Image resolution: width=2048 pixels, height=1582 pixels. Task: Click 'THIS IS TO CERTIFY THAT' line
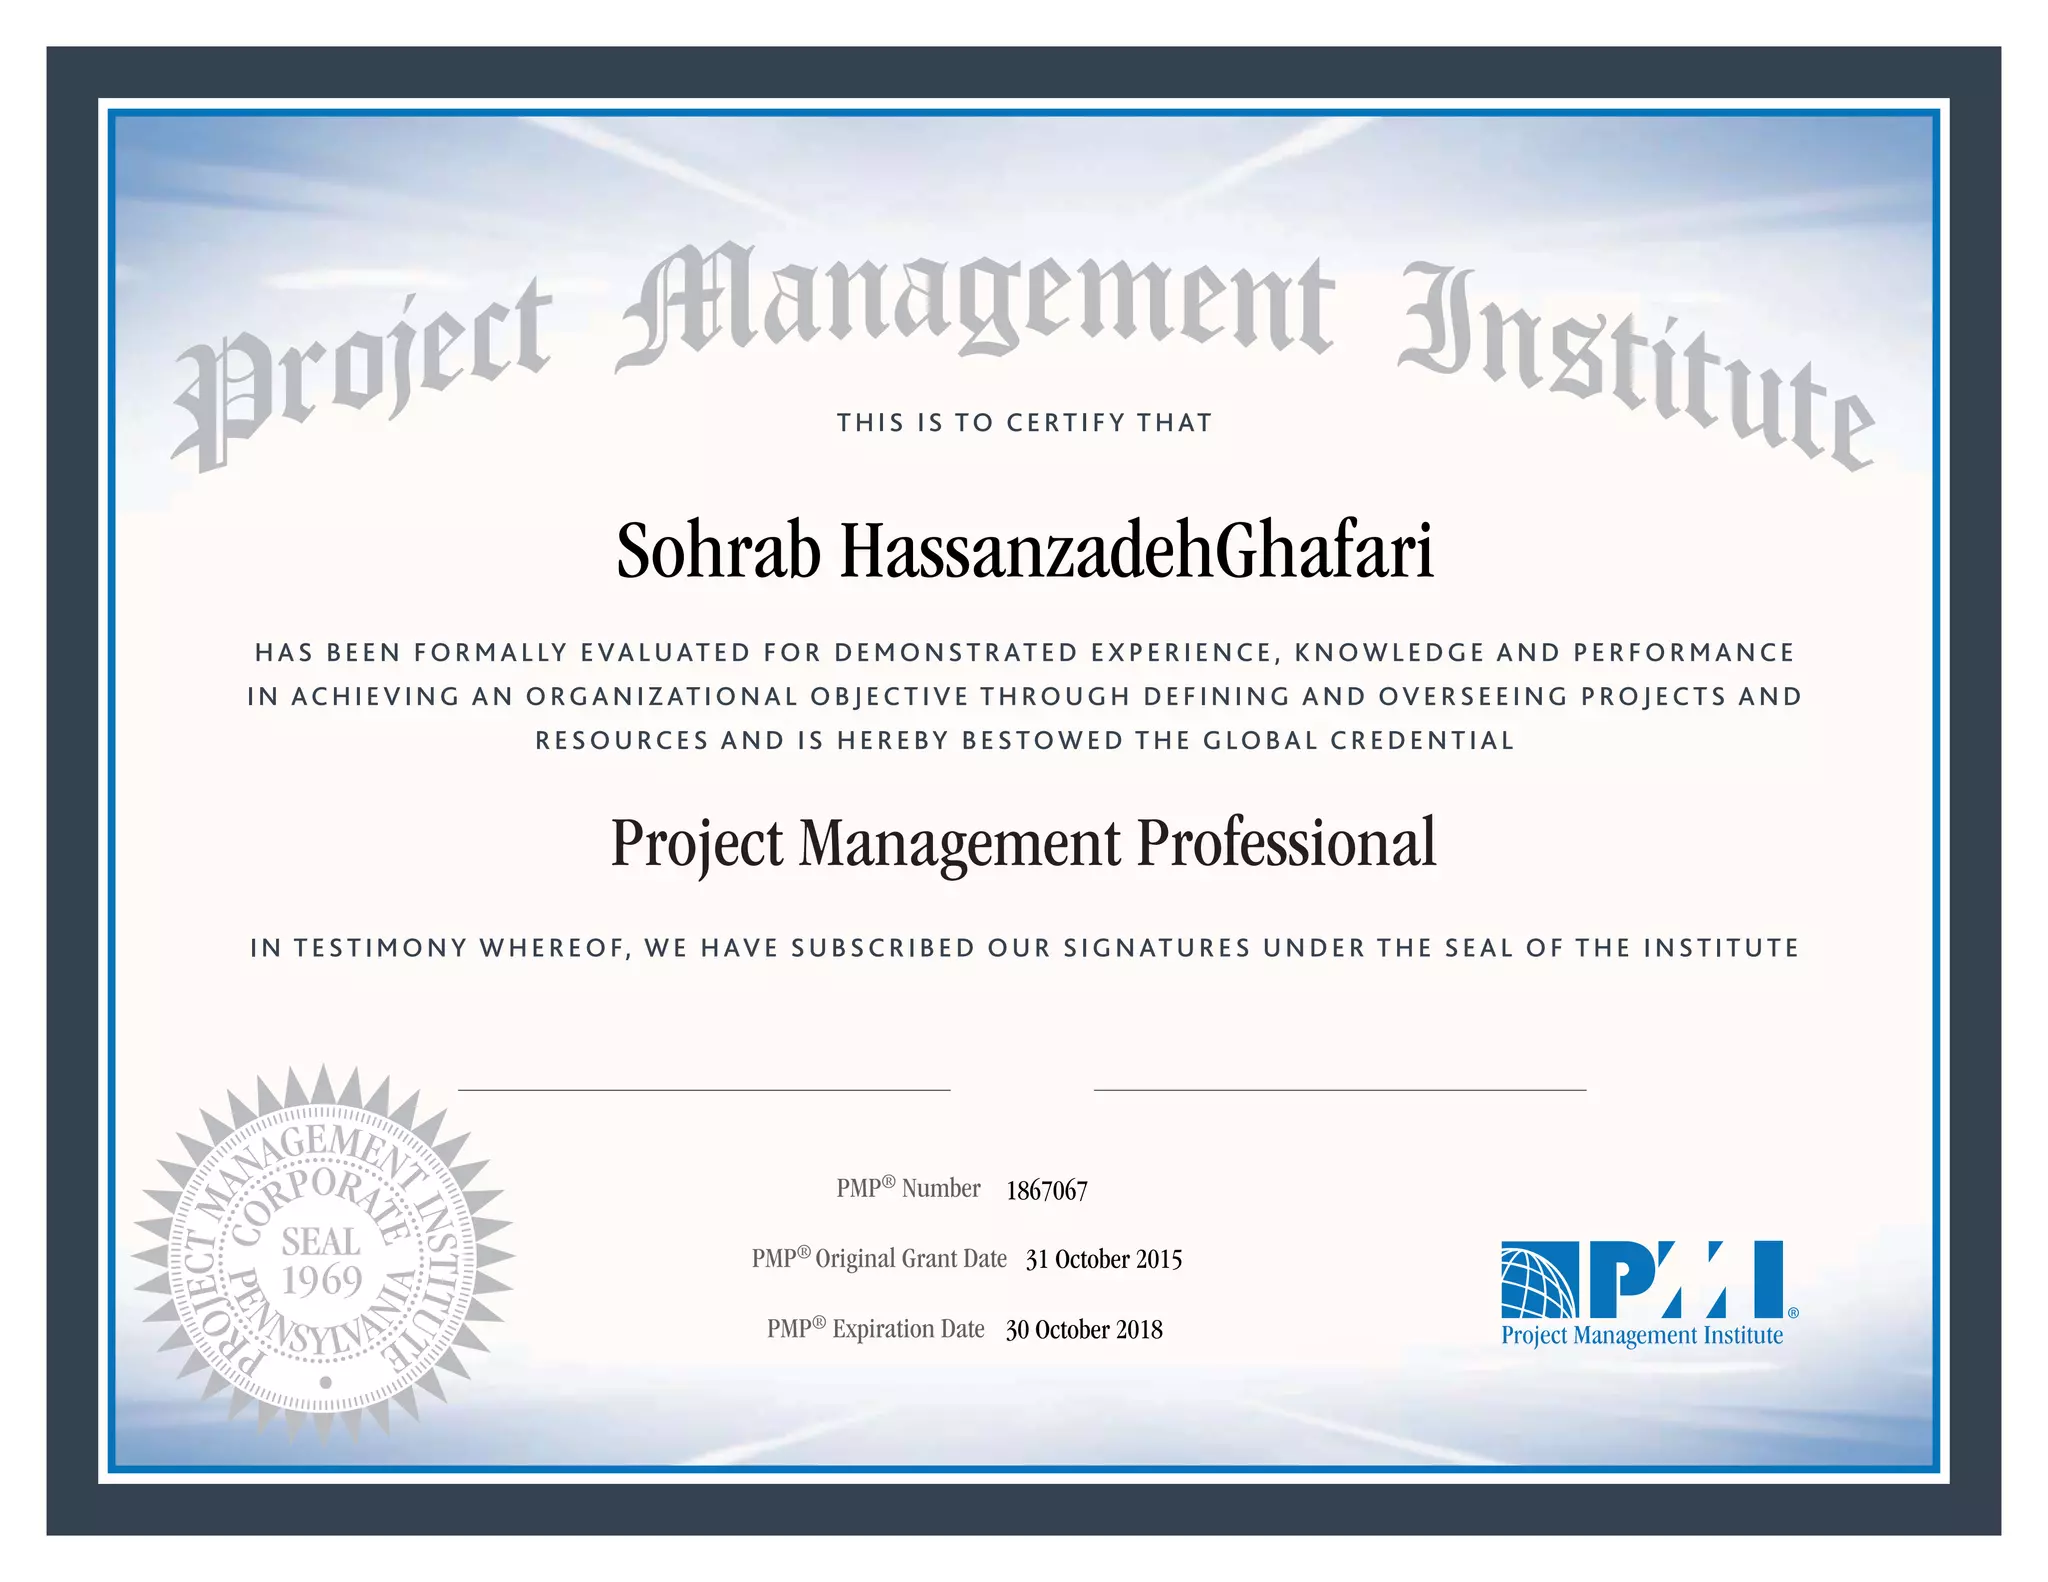[x=1025, y=423]
